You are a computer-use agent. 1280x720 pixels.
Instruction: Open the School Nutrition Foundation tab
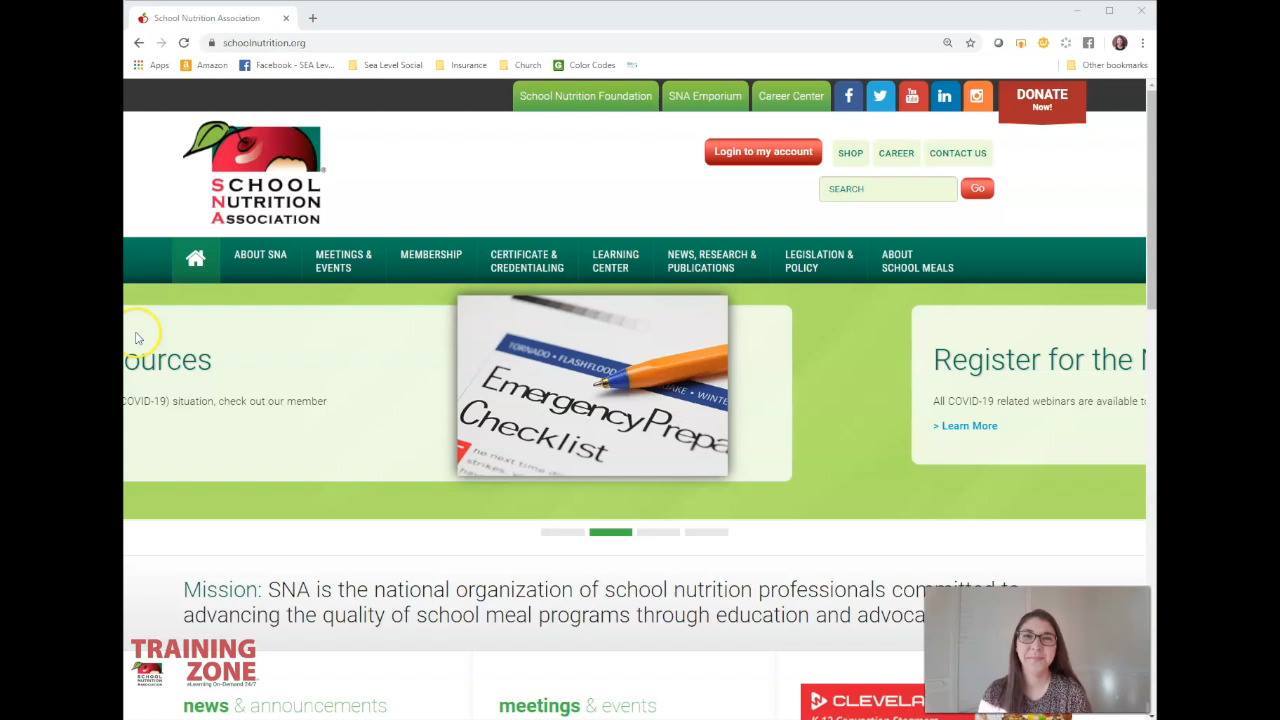pyautogui.click(x=586, y=96)
